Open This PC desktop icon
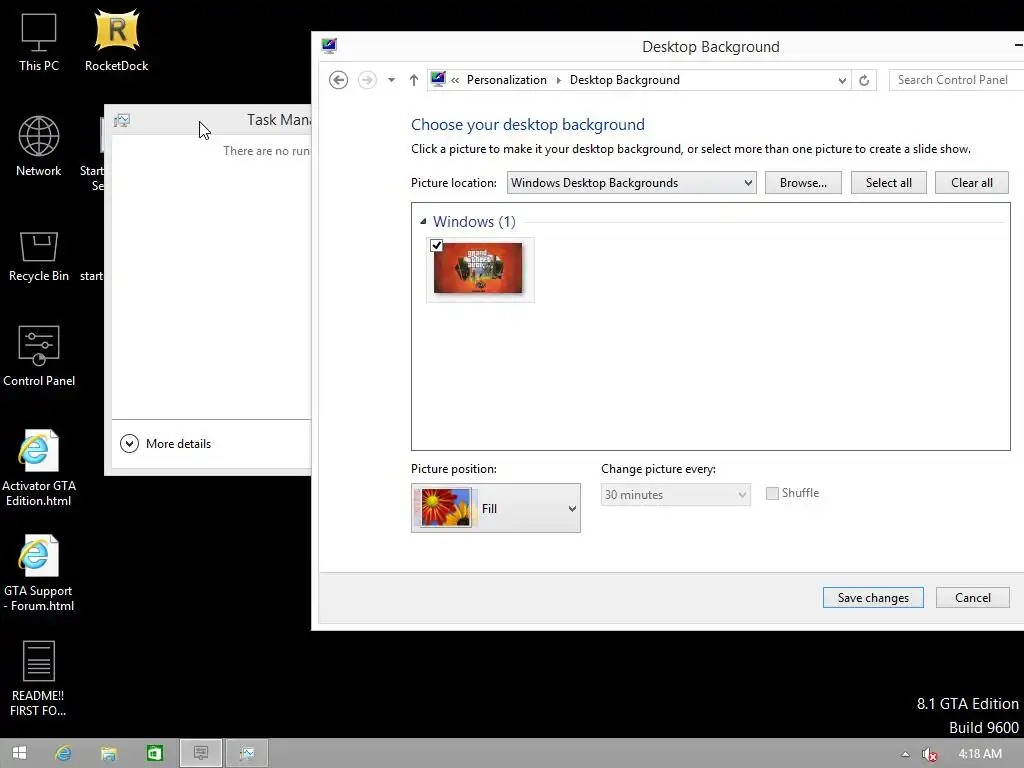The image size is (1024, 768). point(39,42)
